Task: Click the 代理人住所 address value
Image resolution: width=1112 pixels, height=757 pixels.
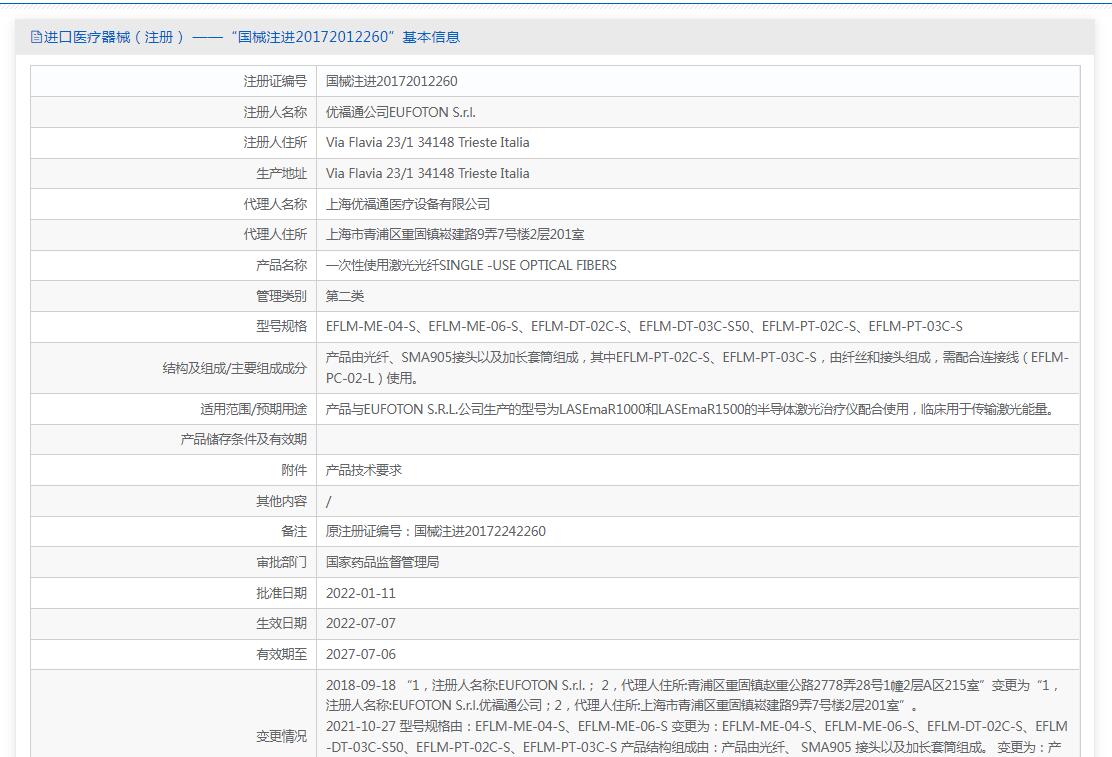Action: (455, 234)
